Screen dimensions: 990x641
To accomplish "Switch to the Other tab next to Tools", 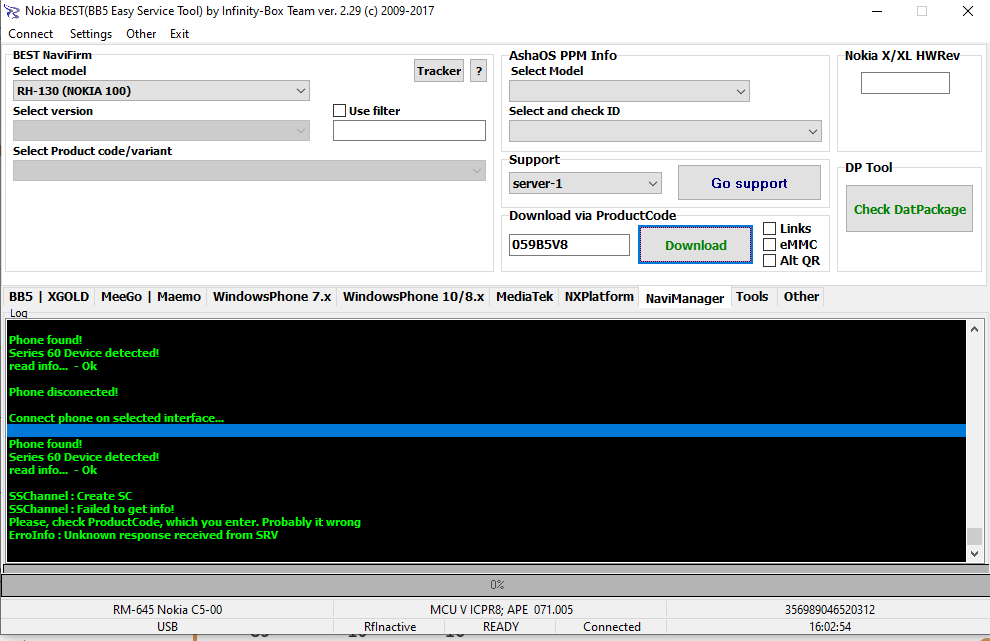I will [x=801, y=297].
